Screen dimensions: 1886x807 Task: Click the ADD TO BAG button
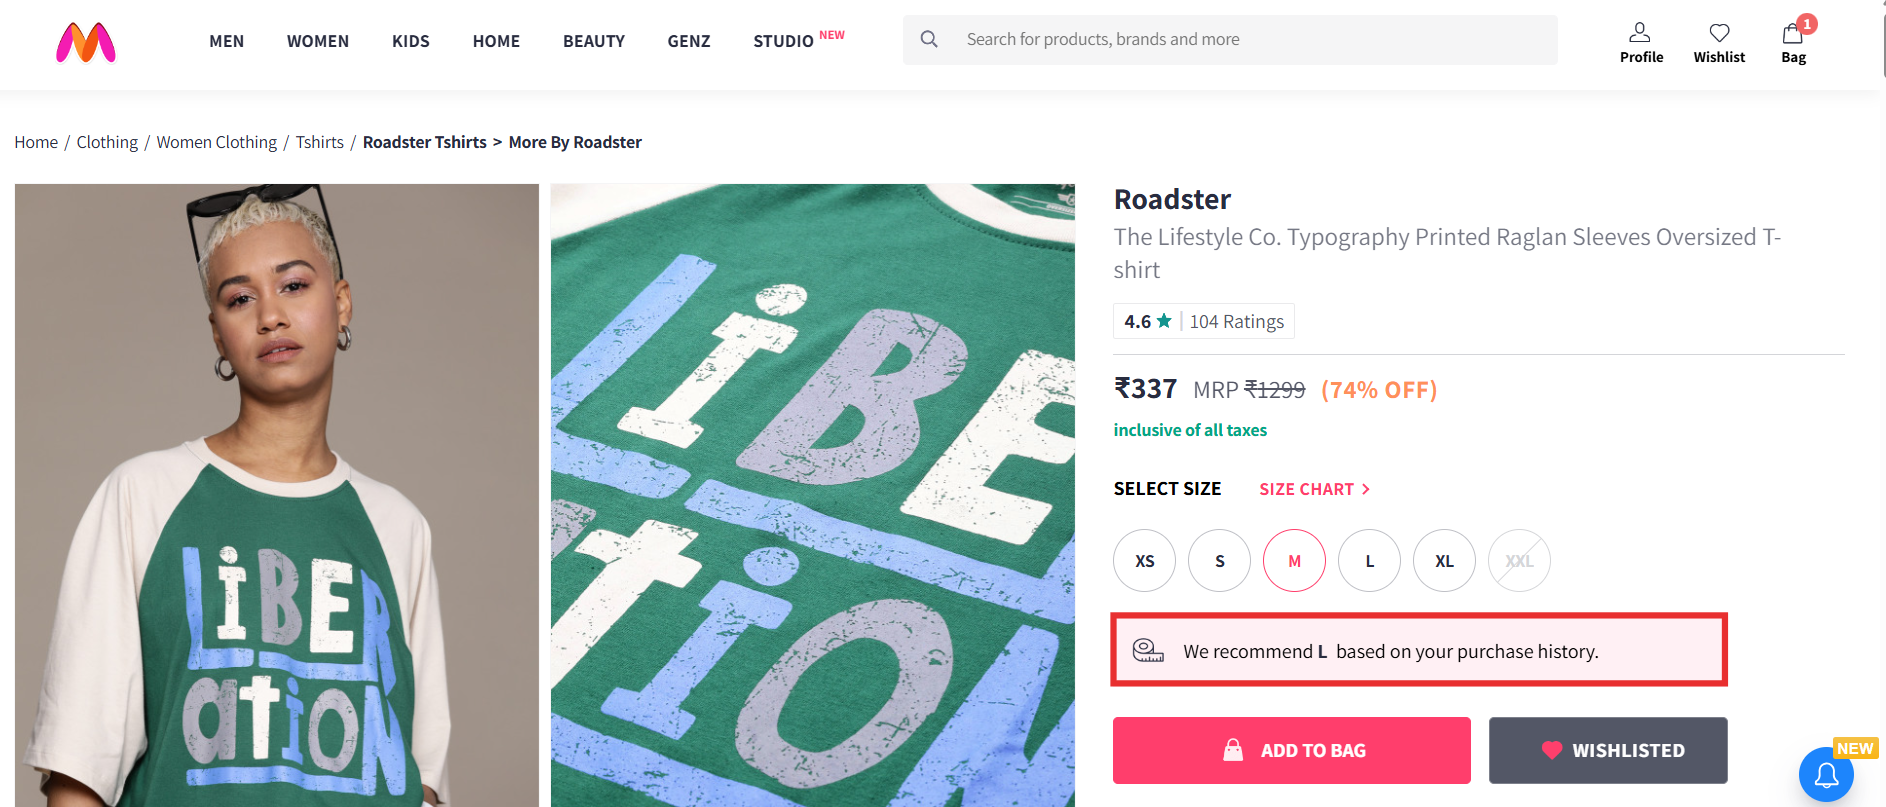coord(1292,750)
